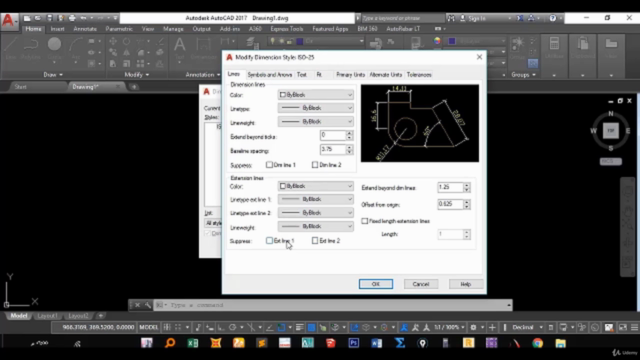Open Photoshop from the taskbar
Image resolution: width=640 pixels, height=360 pixels.
(x=354, y=343)
